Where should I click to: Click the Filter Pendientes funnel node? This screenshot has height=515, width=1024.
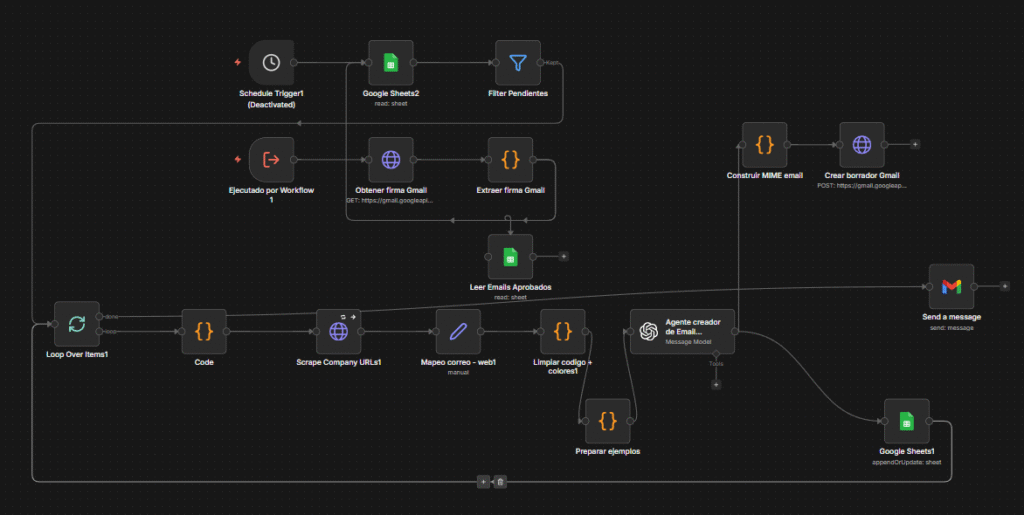click(x=517, y=63)
